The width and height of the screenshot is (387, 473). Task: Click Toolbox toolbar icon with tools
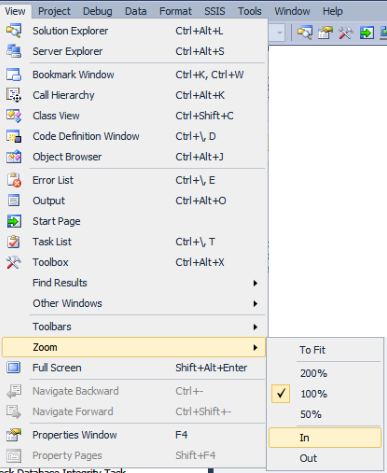point(346,33)
